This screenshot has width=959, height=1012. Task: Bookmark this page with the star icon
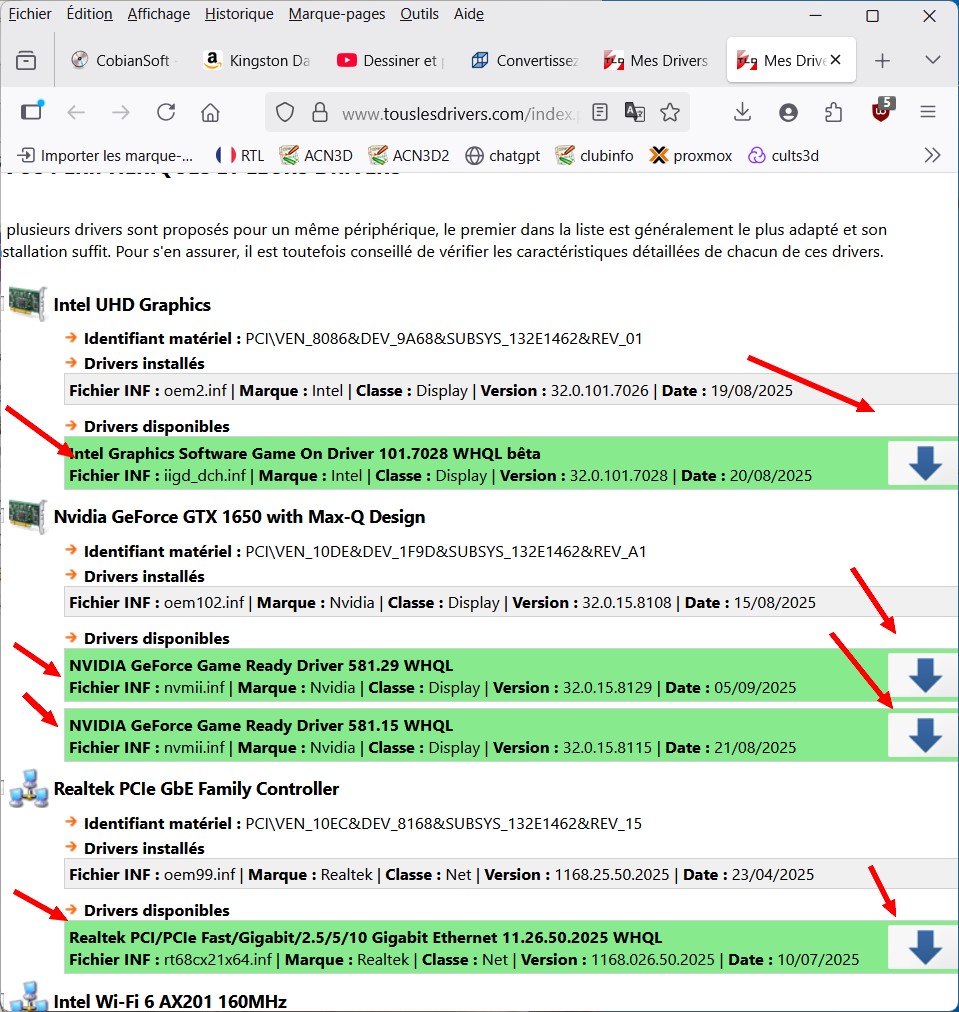coord(670,112)
